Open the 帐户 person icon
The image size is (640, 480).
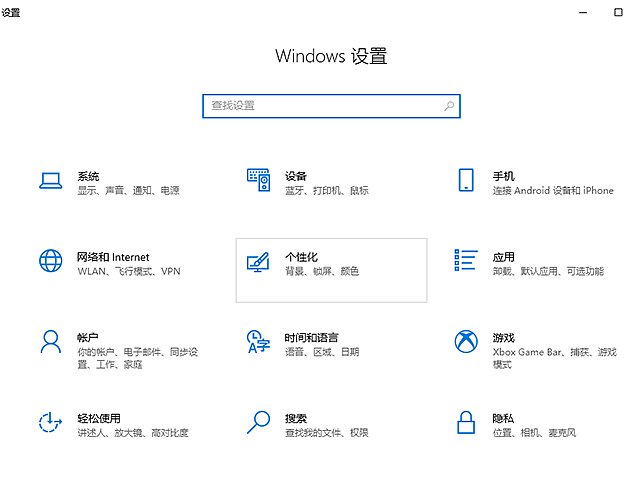(51, 342)
